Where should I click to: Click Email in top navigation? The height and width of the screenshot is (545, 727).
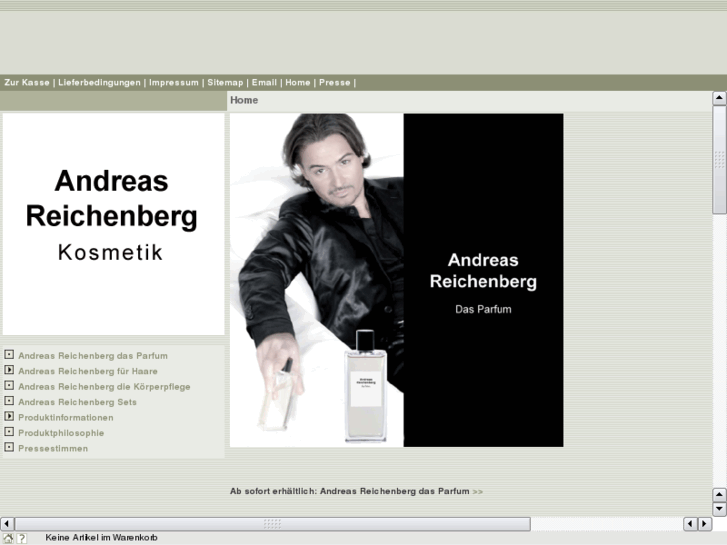click(264, 83)
